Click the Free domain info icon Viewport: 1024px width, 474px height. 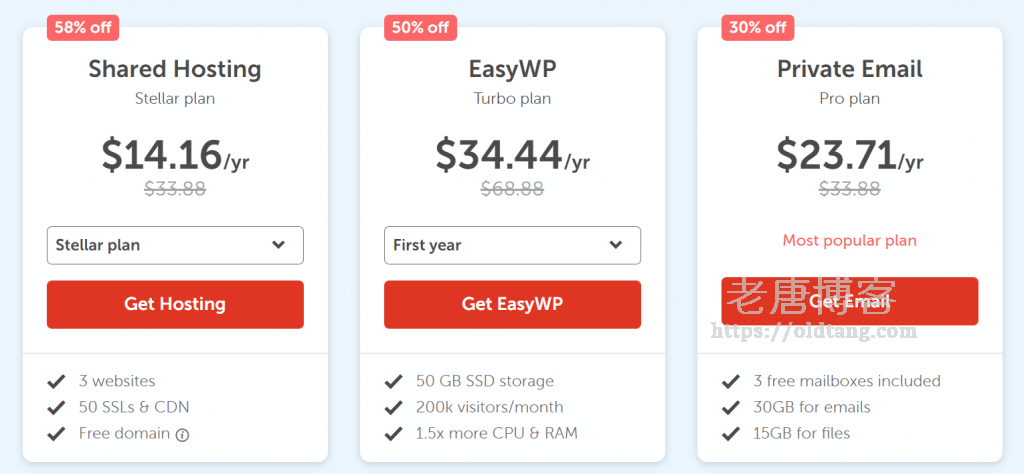(x=182, y=435)
